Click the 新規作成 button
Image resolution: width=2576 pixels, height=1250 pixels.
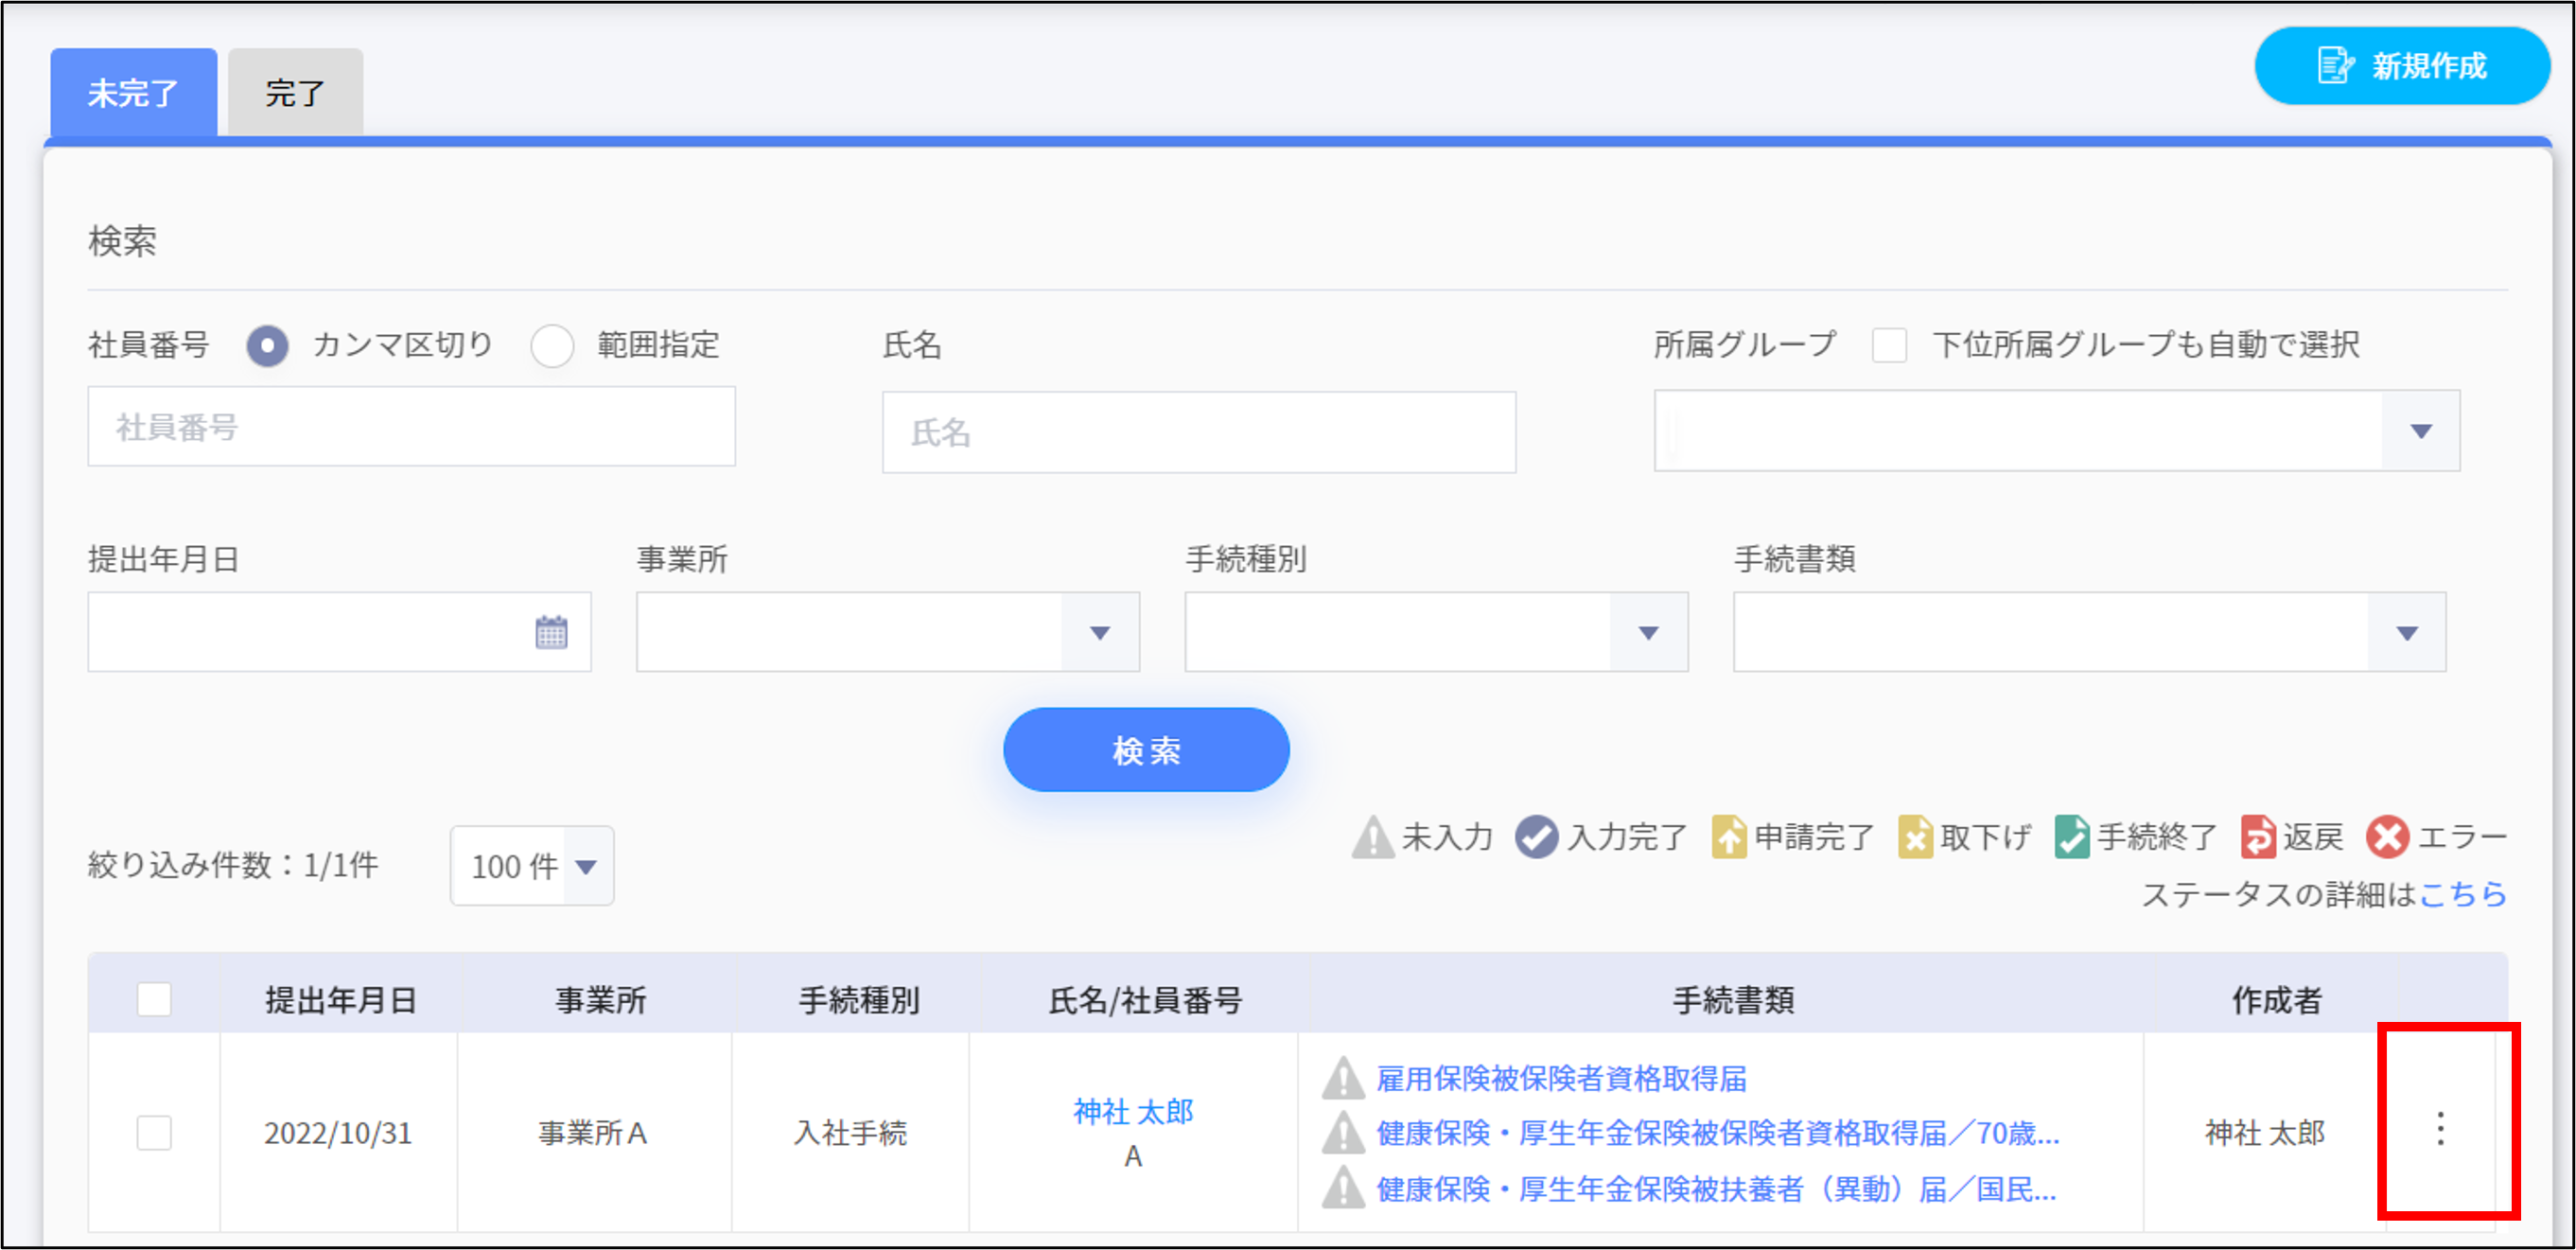coord(2402,66)
